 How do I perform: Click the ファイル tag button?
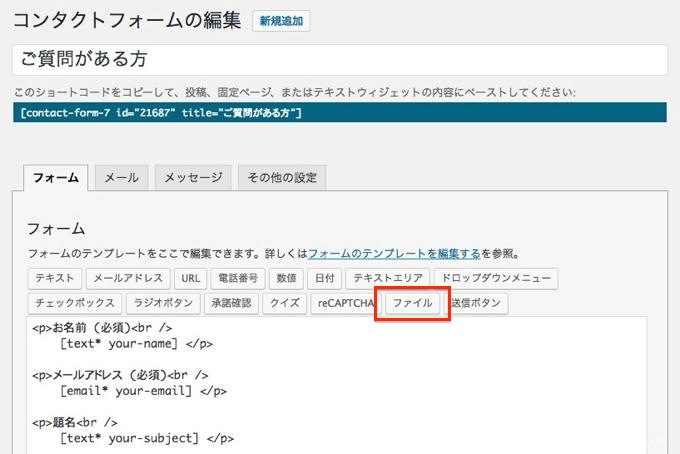tap(412, 303)
